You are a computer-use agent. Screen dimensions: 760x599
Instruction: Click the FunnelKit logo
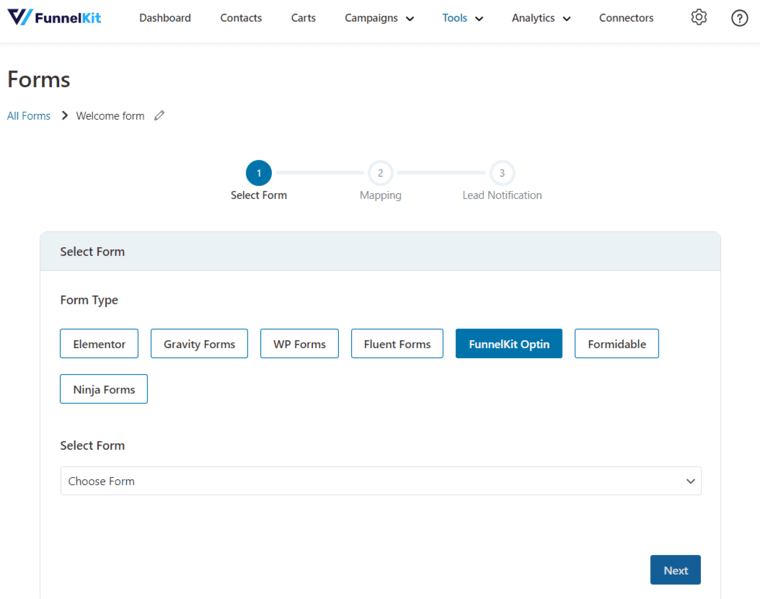pyautogui.click(x=54, y=17)
